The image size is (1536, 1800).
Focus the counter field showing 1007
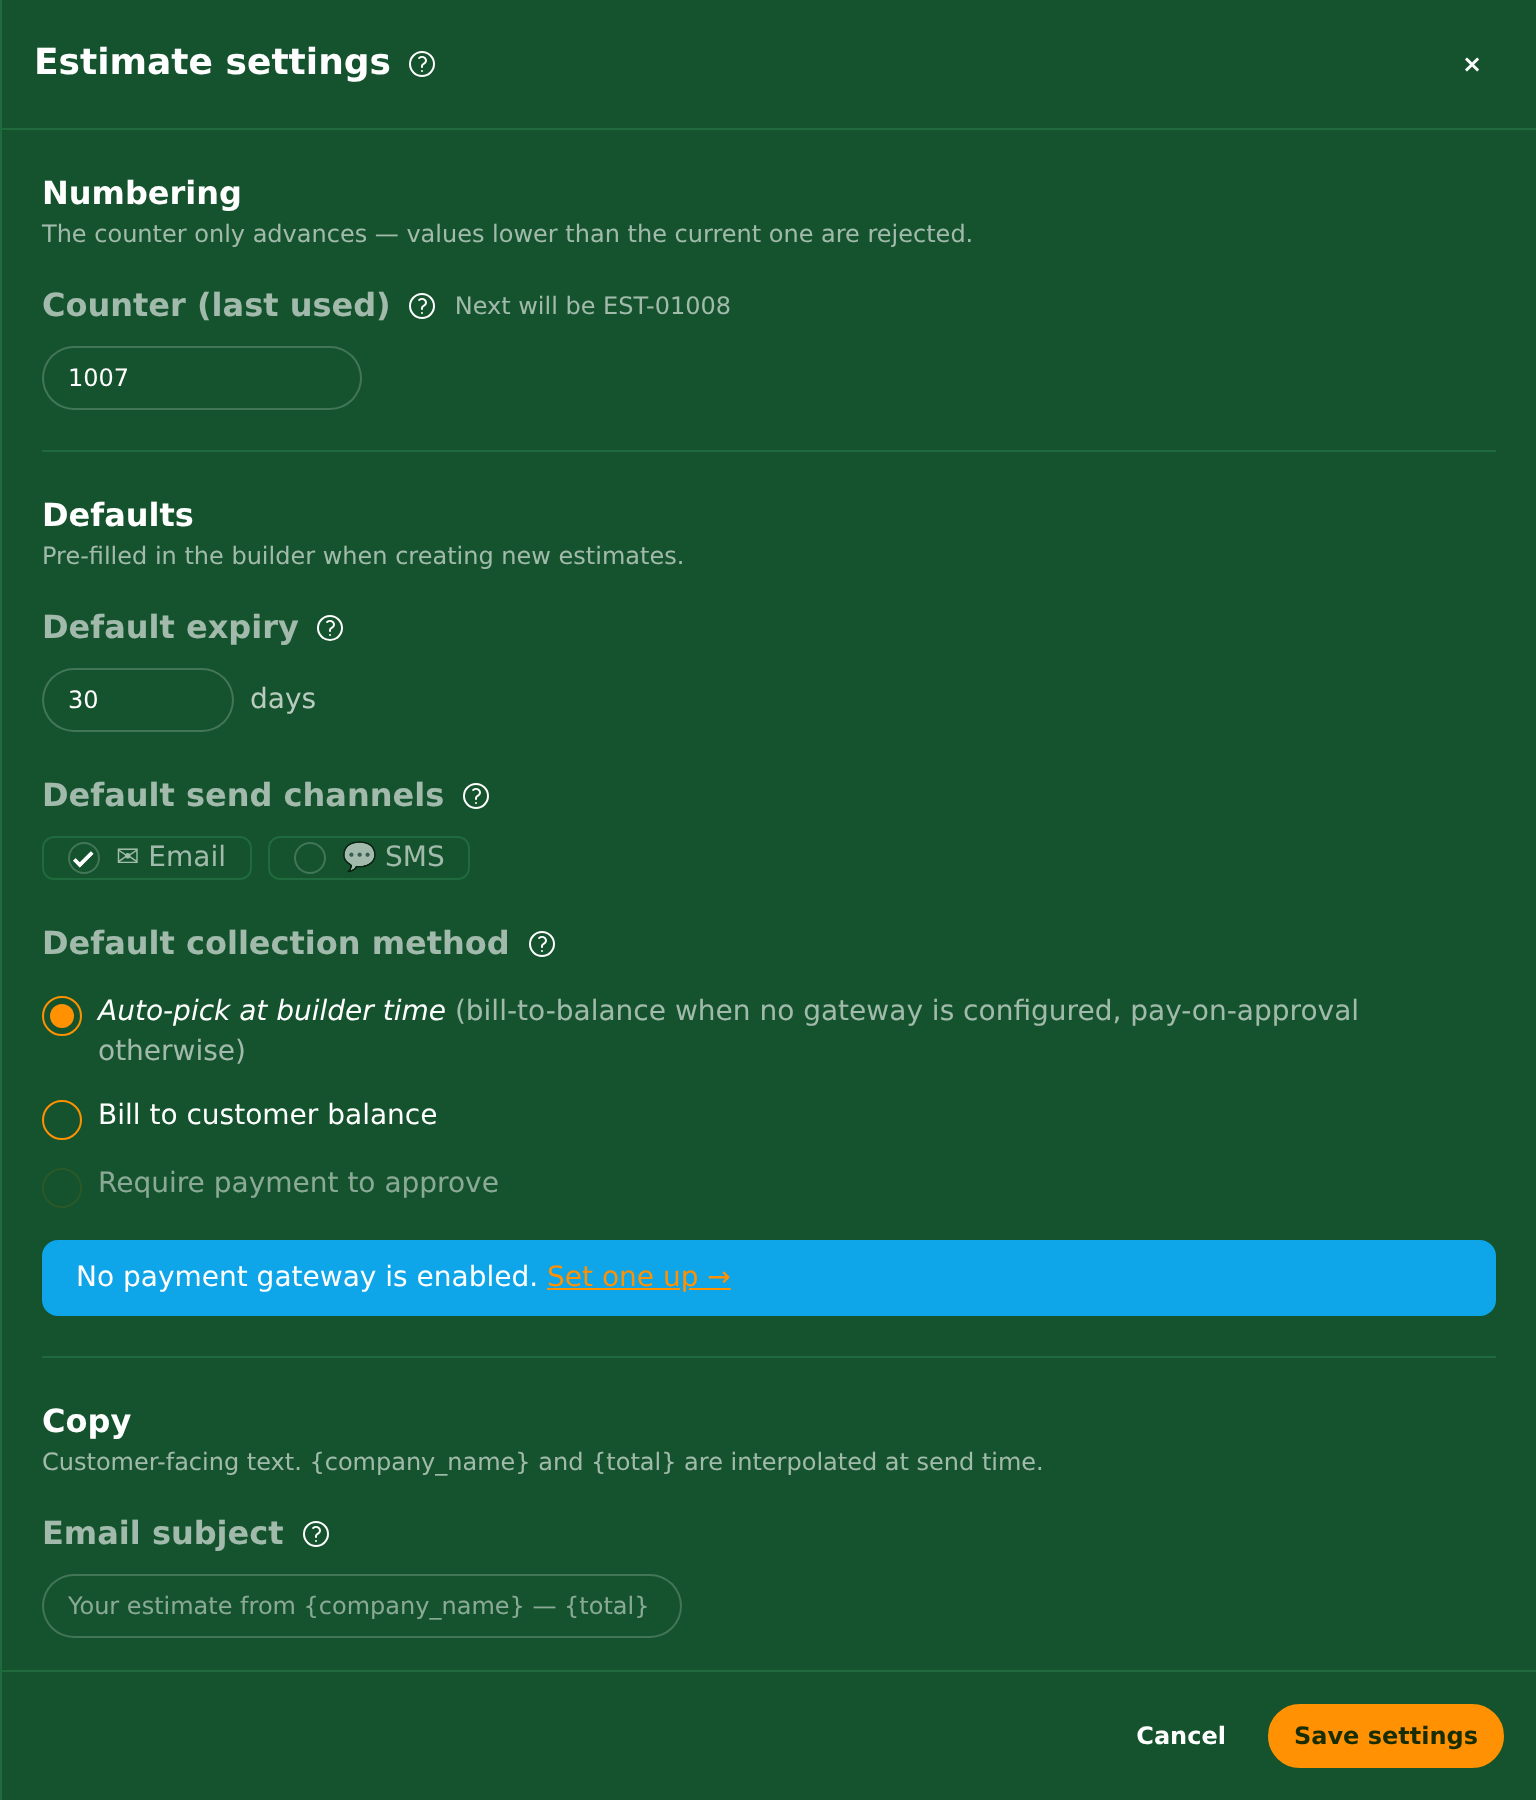coord(202,378)
